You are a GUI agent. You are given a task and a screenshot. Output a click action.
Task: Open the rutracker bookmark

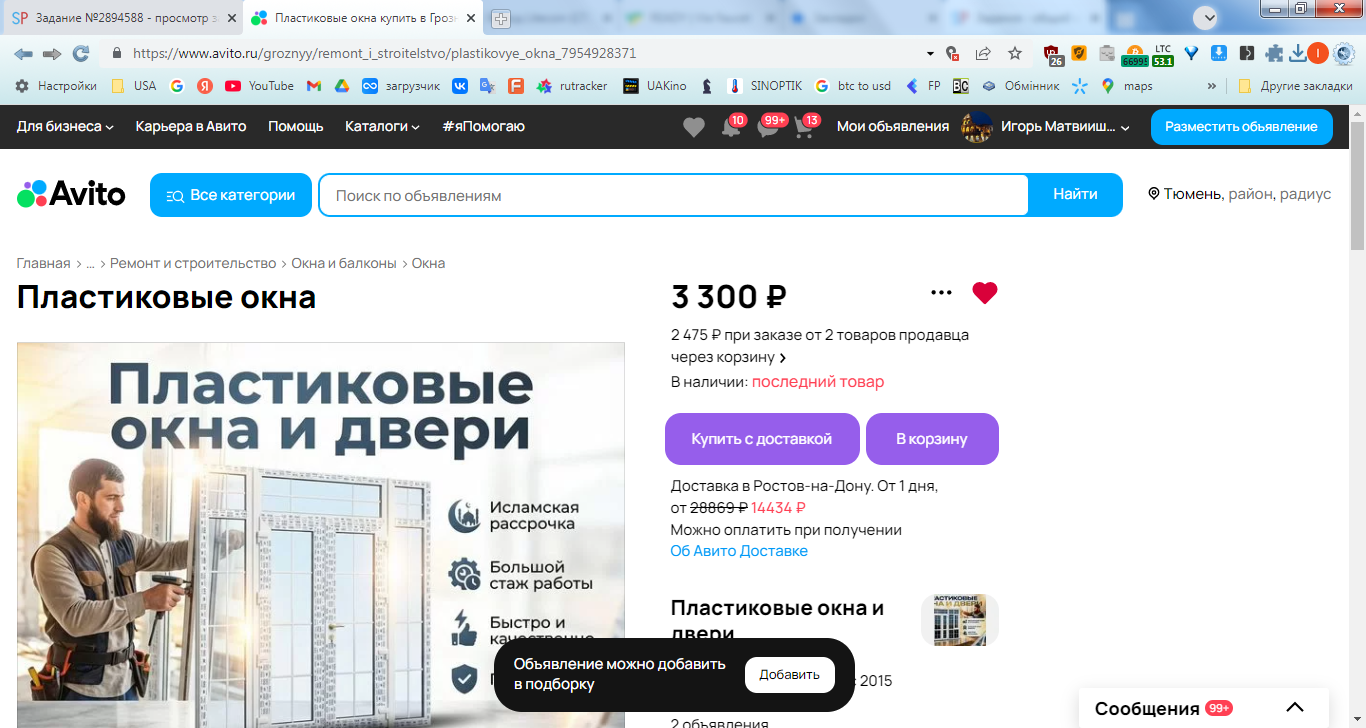(572, 86)
